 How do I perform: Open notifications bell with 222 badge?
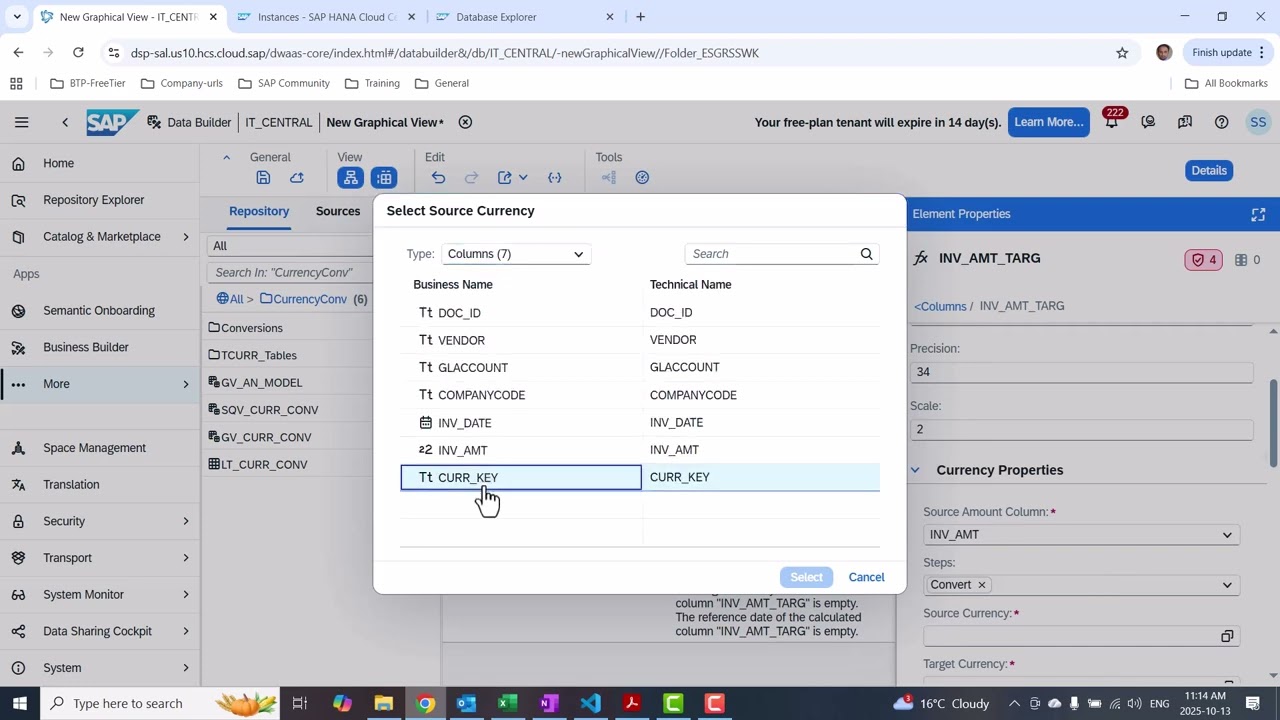point(1111,122)
